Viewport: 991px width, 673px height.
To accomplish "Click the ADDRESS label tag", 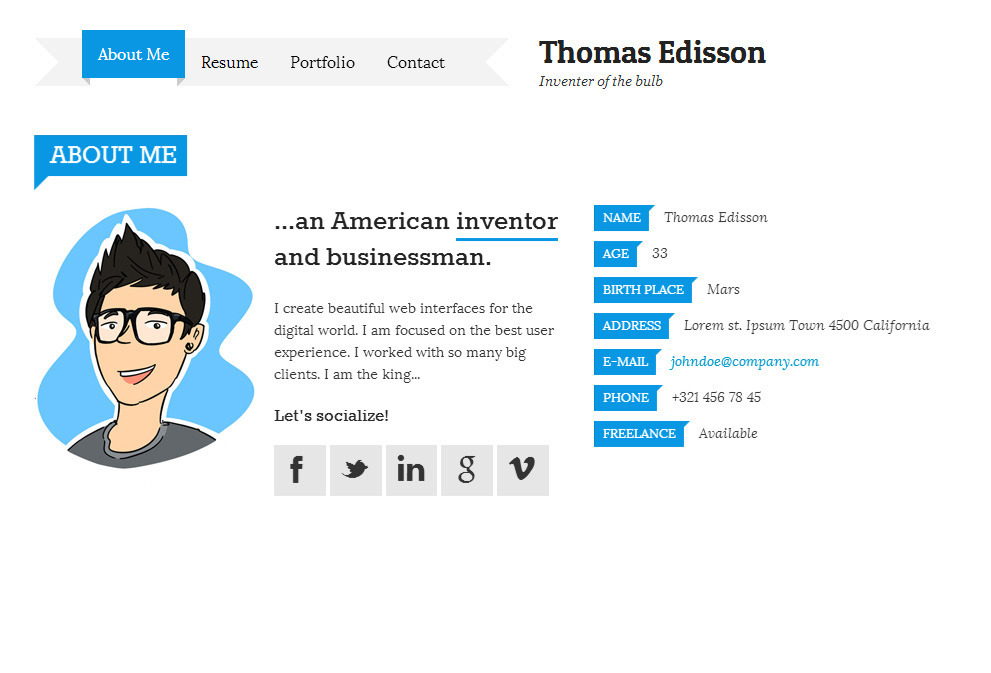I will point(631,326).
